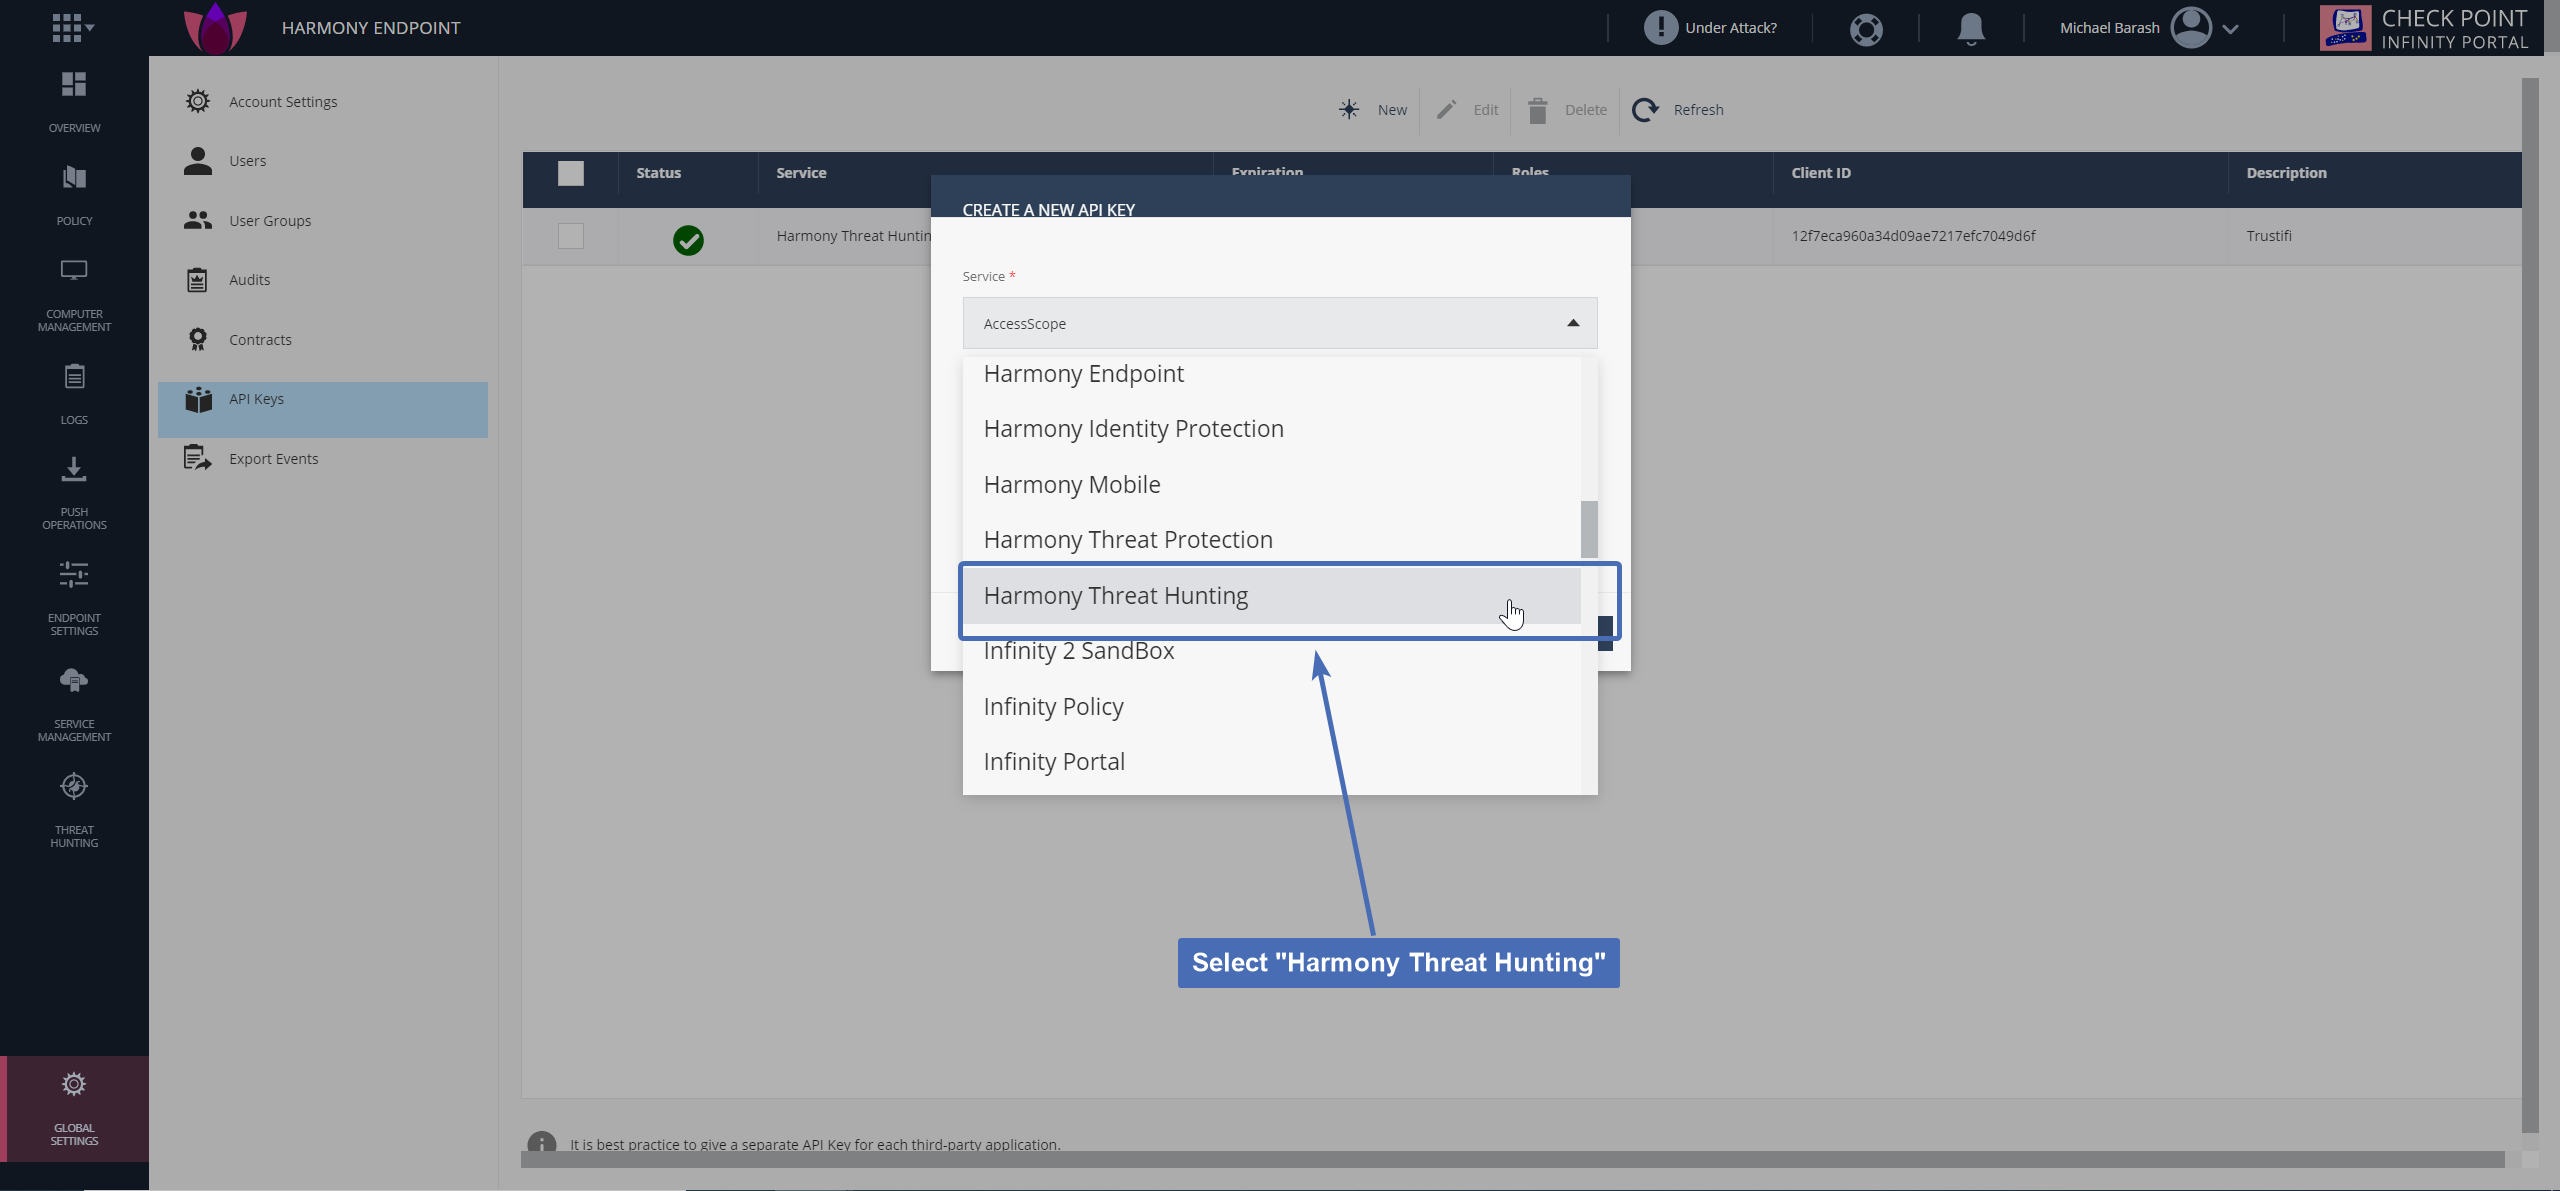Sort by the Client ID column header

point(1821,173)
